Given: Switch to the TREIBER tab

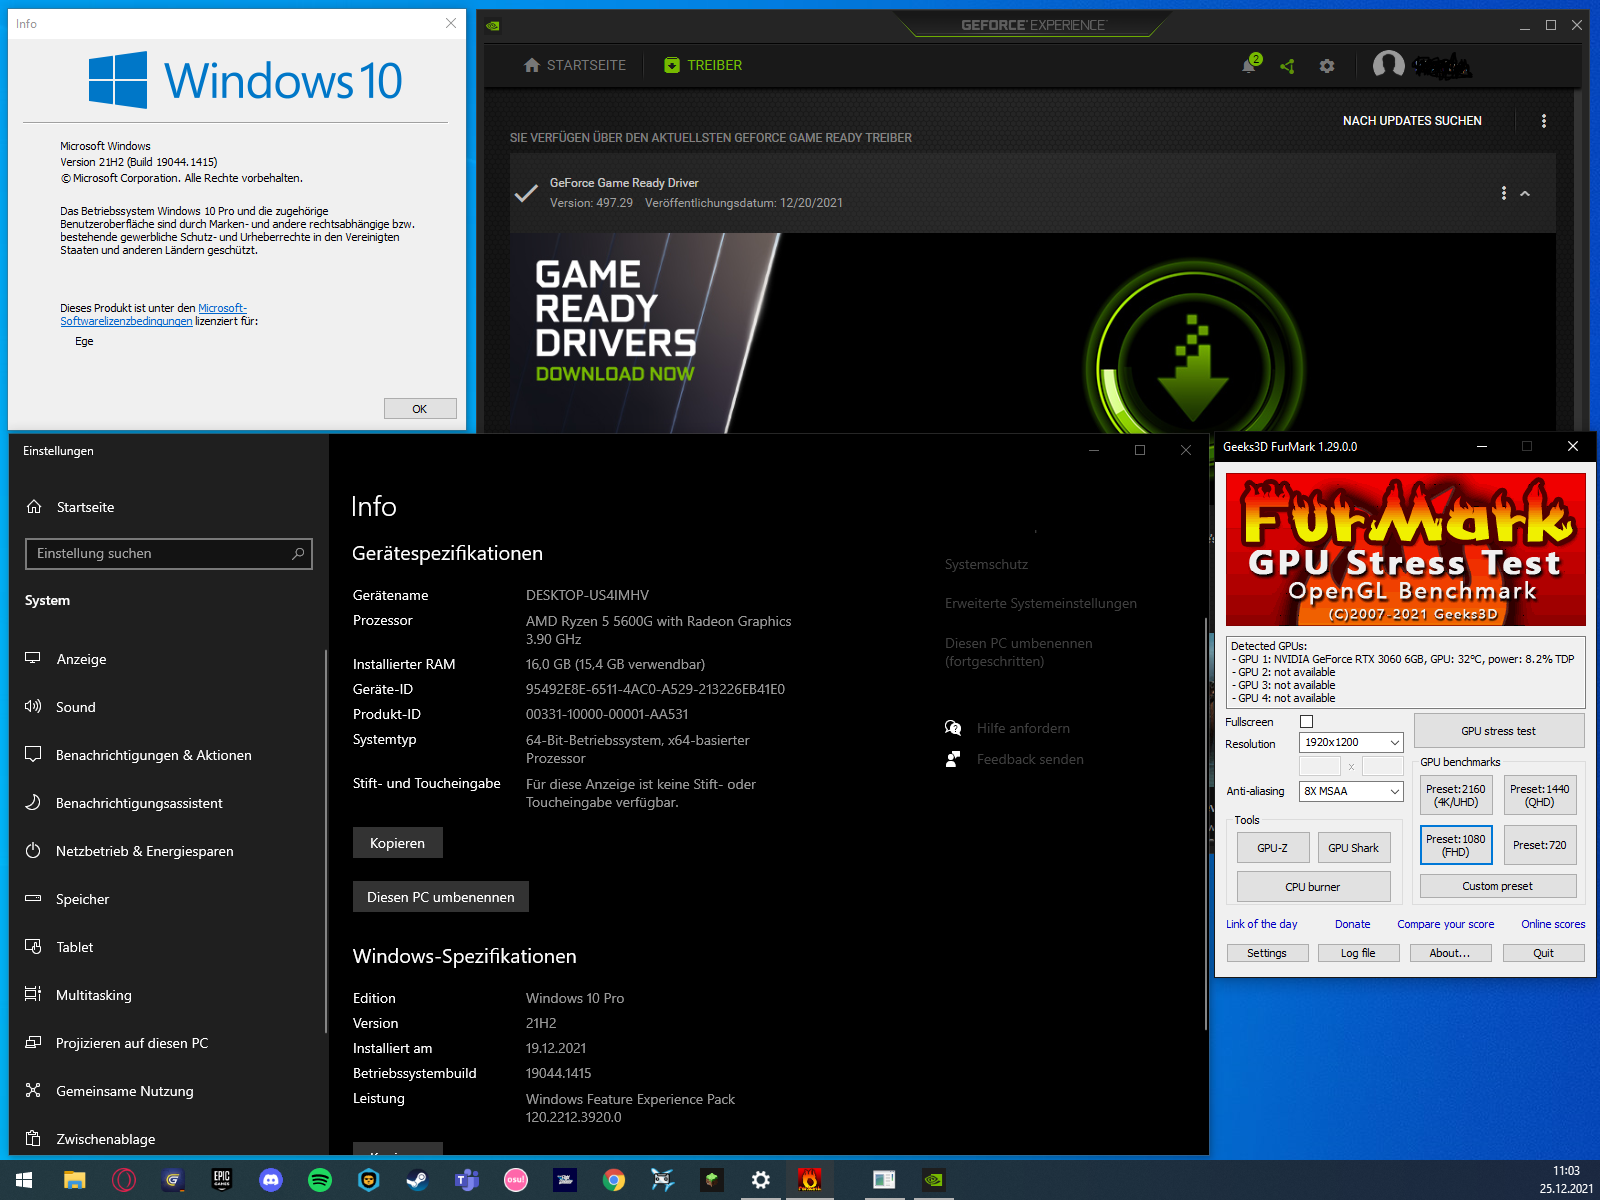Looking at the screenshot, I should tap(703, 65).
